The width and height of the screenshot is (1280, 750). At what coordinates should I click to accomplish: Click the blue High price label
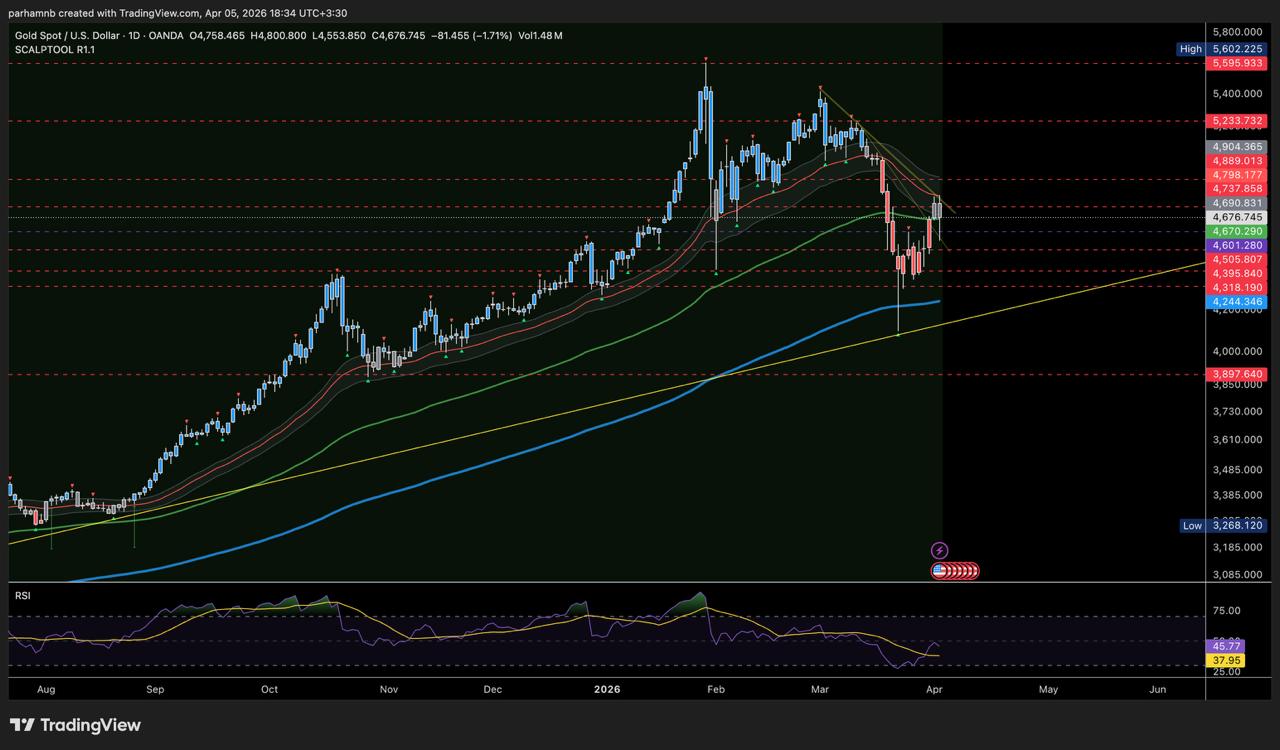1191,48
